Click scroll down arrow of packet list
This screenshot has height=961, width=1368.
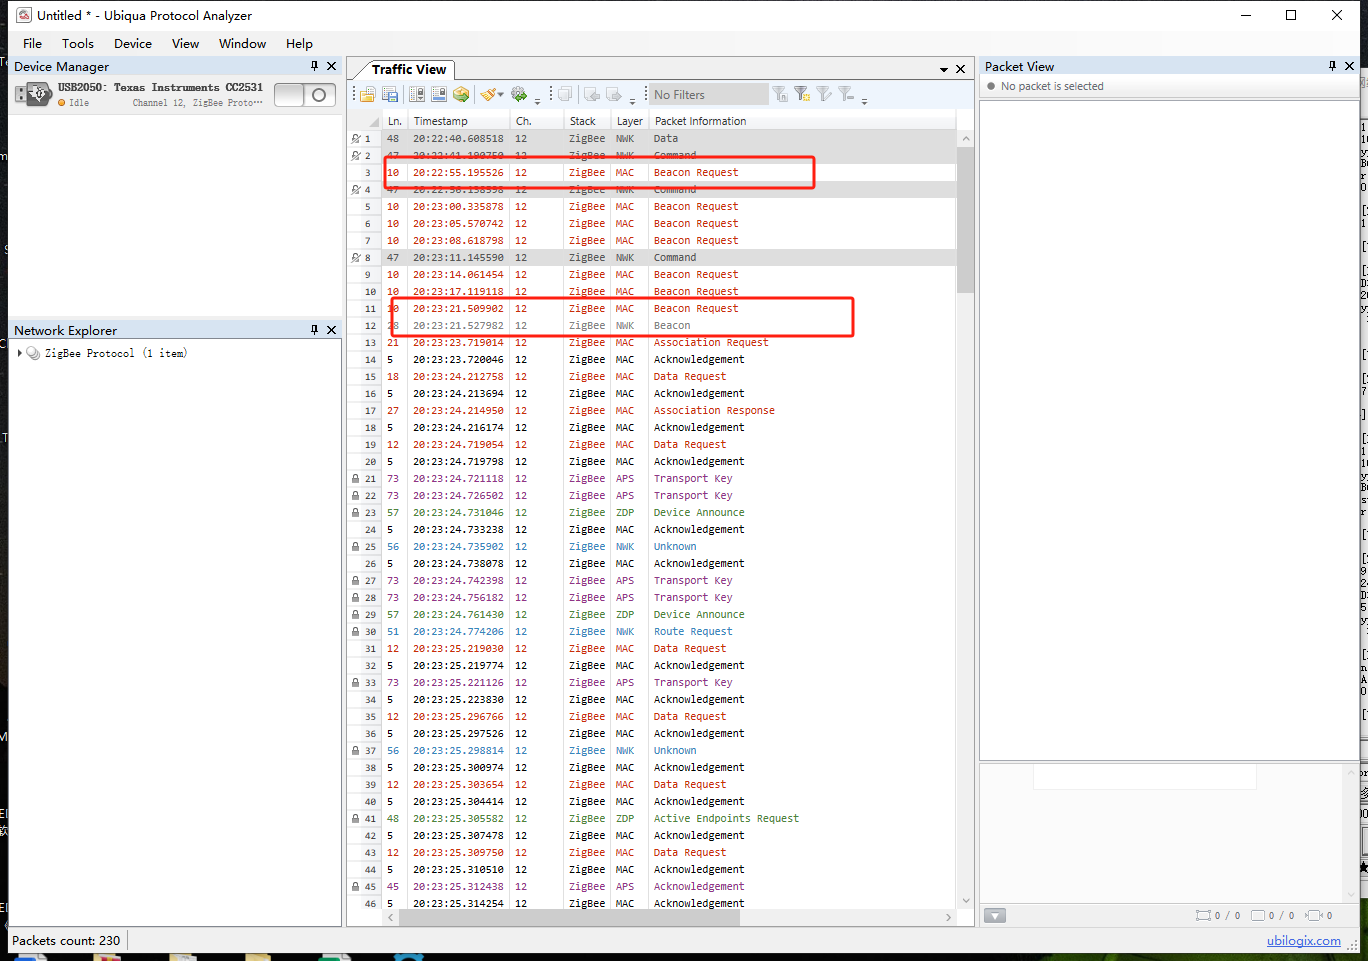966,900
